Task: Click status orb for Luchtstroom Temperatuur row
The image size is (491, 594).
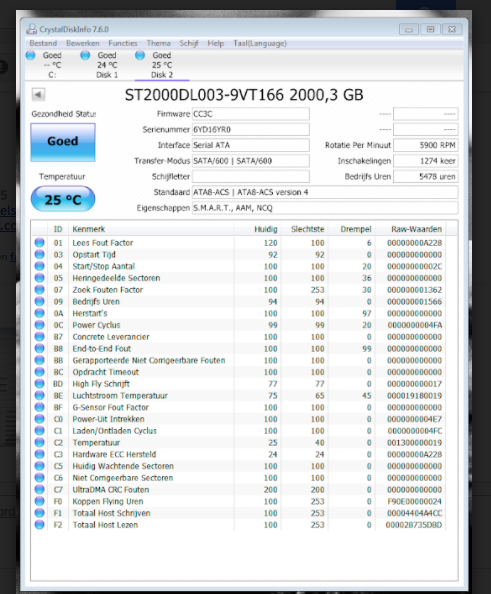Action: 39,395
